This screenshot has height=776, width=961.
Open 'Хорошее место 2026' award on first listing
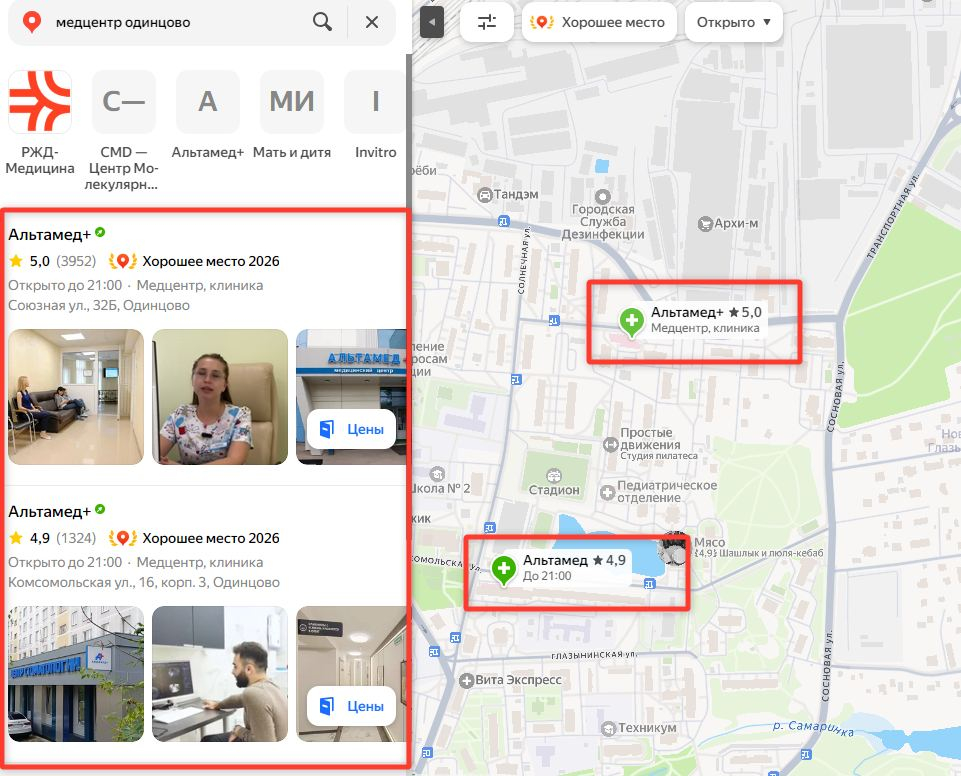[194, 261]
